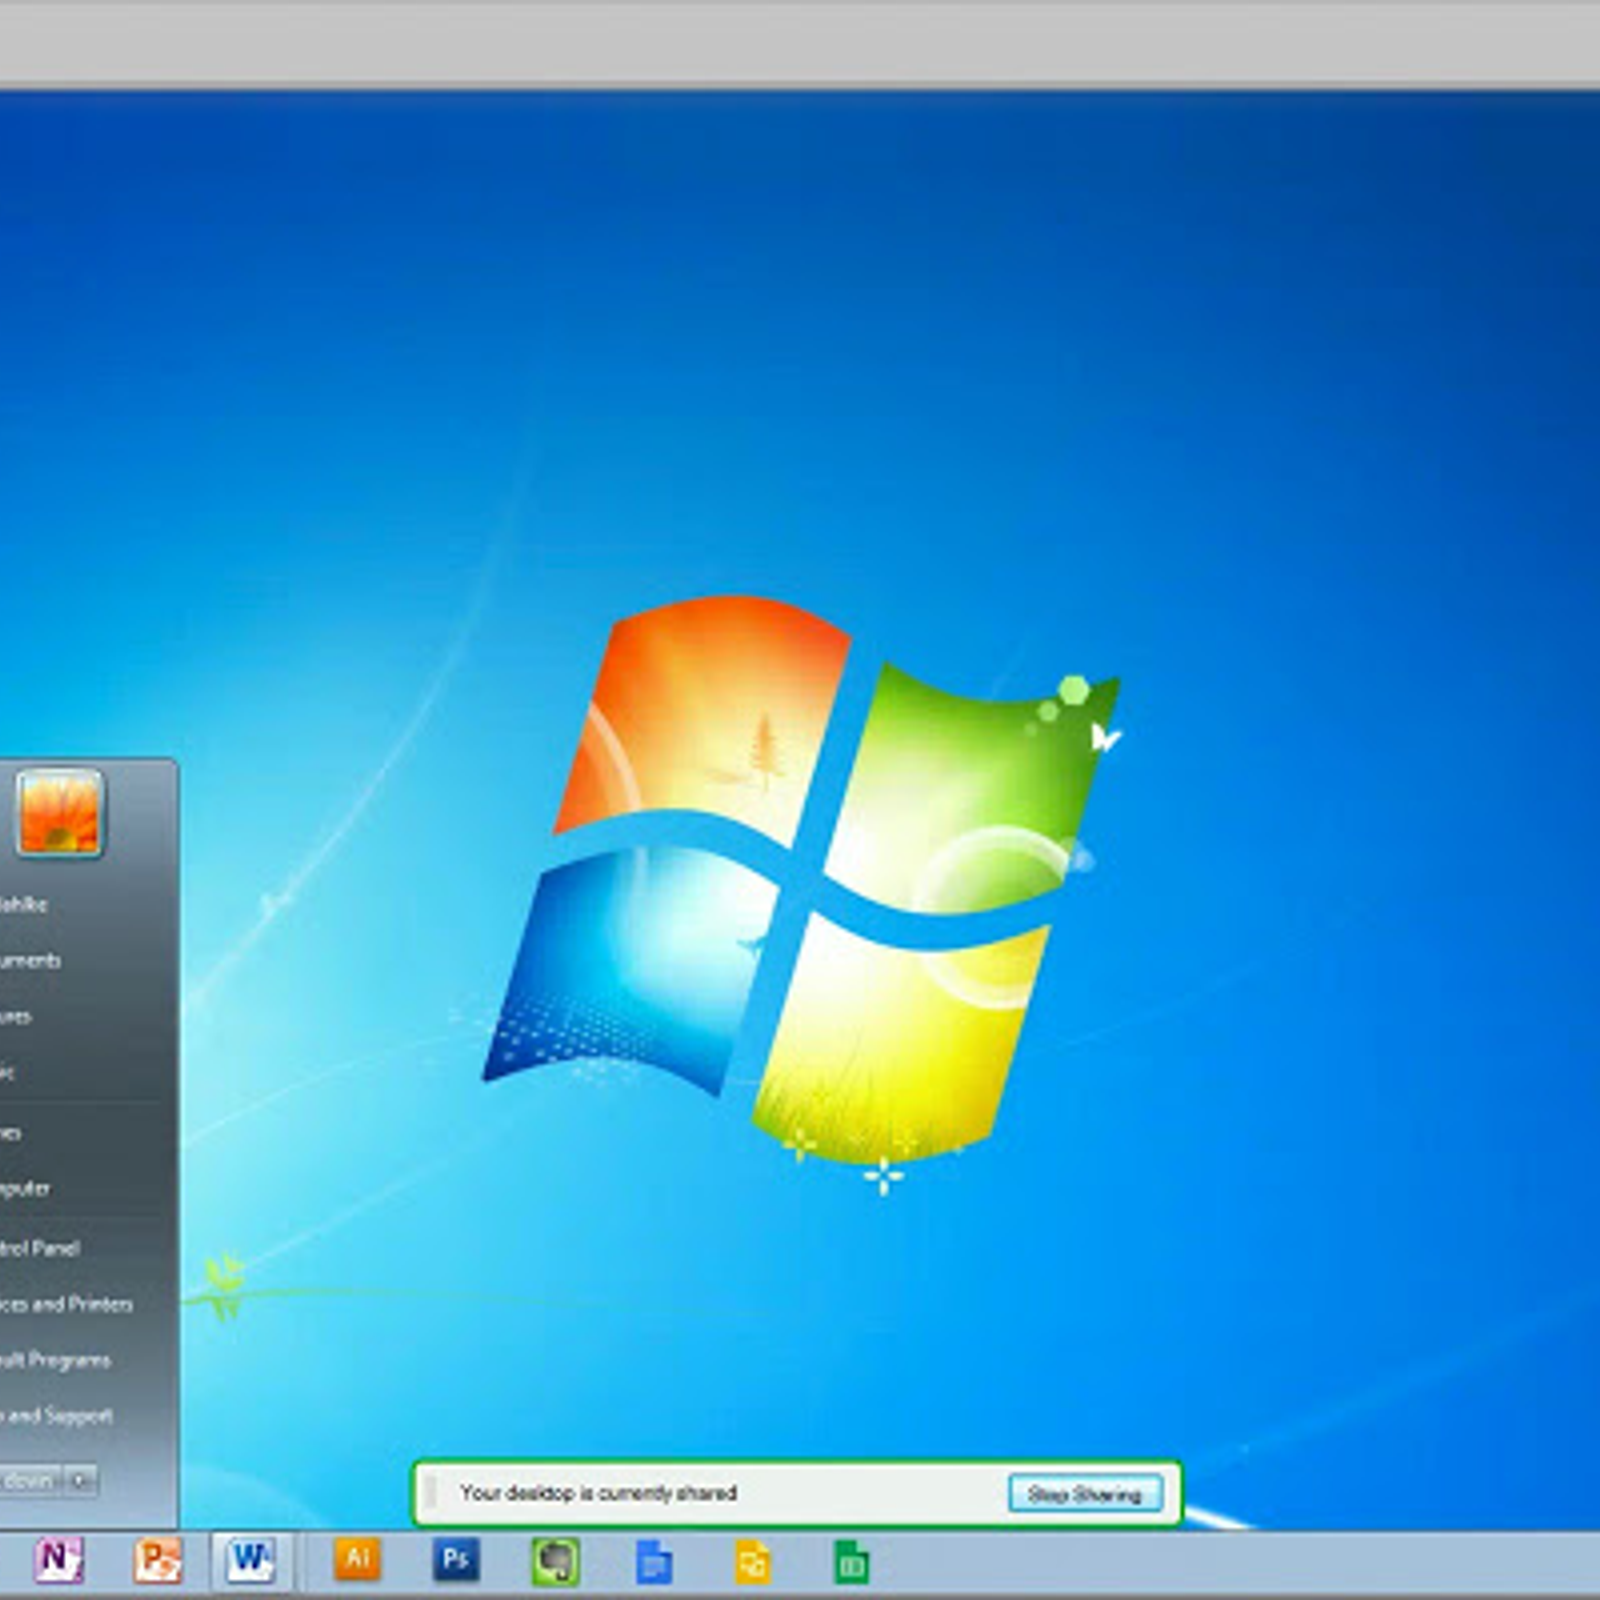1600x1600 pixels.
Task: Open Documents in the Start menu
Action: pos(30,960)
